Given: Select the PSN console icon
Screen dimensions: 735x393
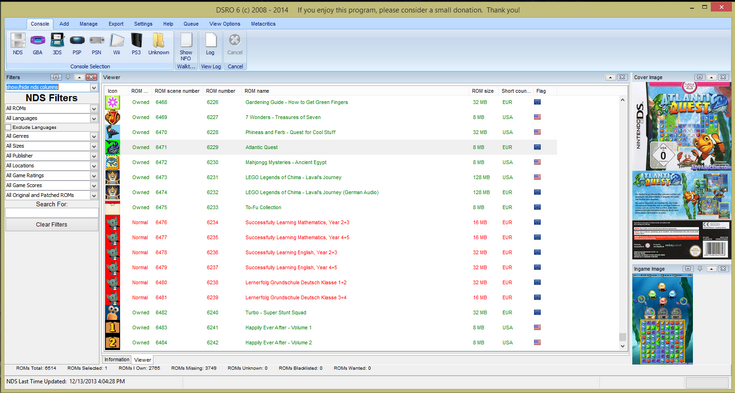Looking at the screenshot, I should [x=97, y=41].
